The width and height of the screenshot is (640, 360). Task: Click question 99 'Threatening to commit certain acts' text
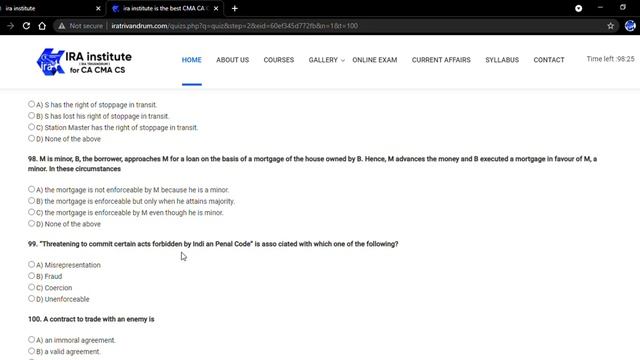[x=213, y=244]
